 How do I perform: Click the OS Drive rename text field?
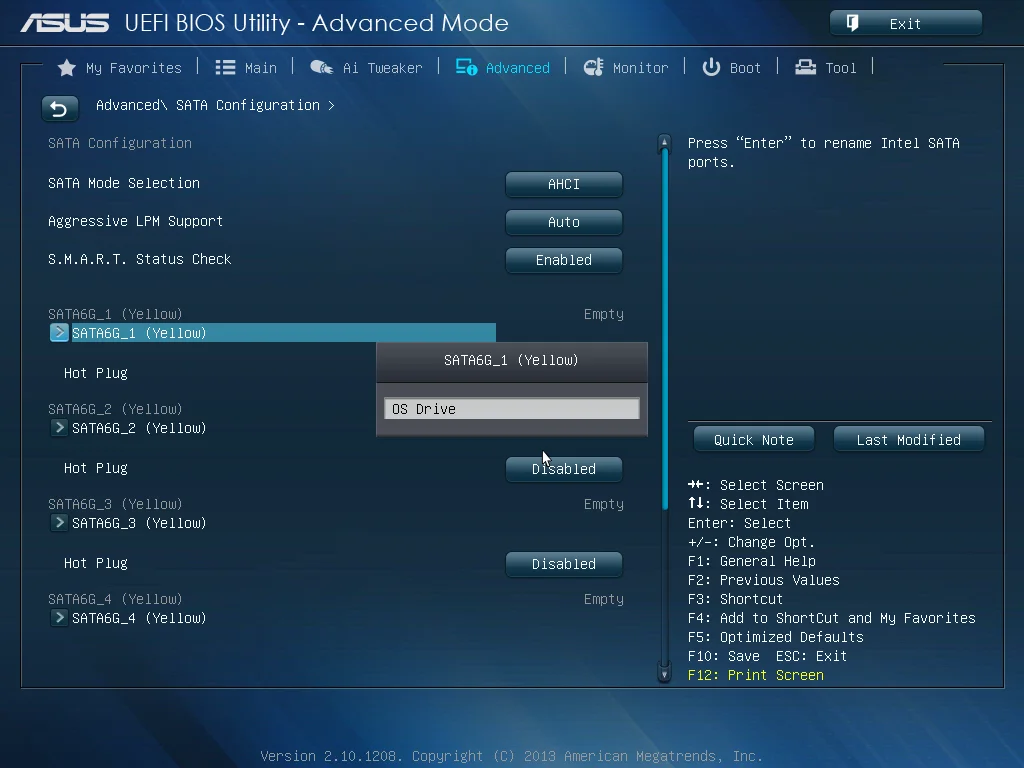[x=511, y=409]
